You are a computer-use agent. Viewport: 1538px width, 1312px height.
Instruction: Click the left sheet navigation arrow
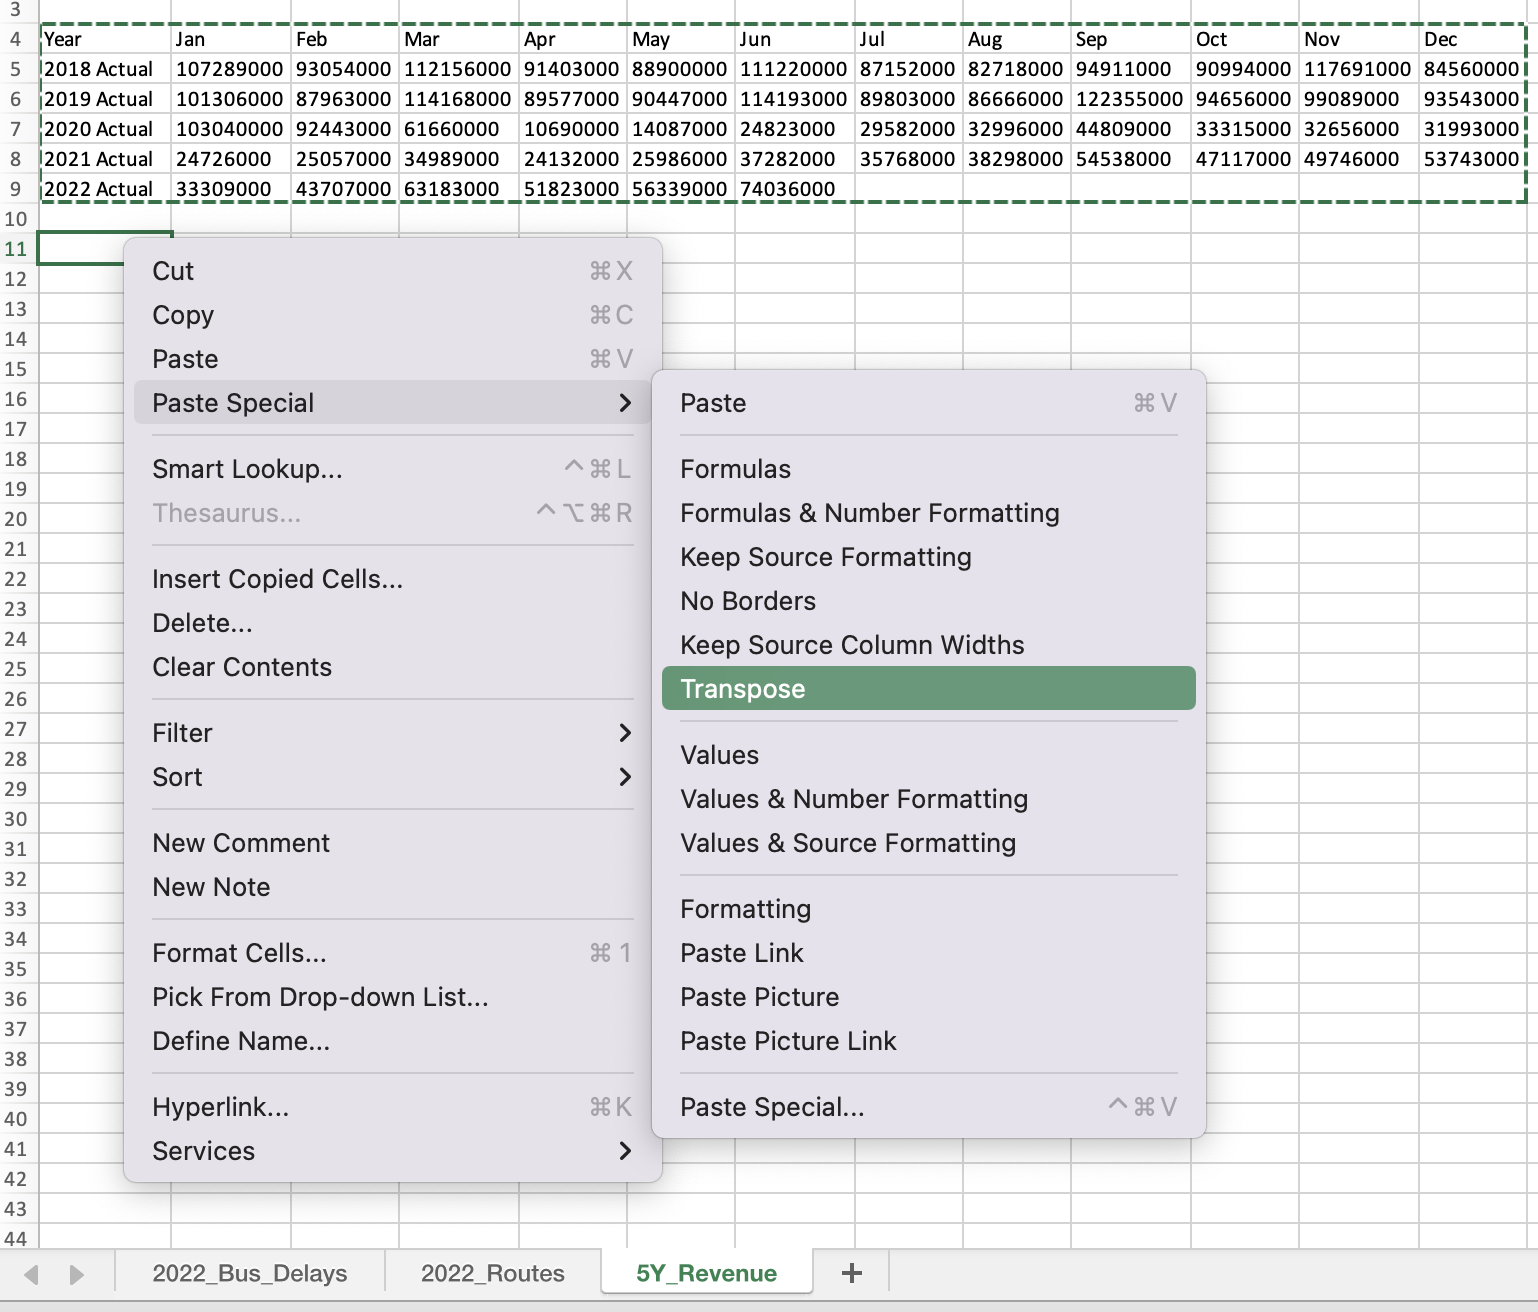pos(33,1273)
